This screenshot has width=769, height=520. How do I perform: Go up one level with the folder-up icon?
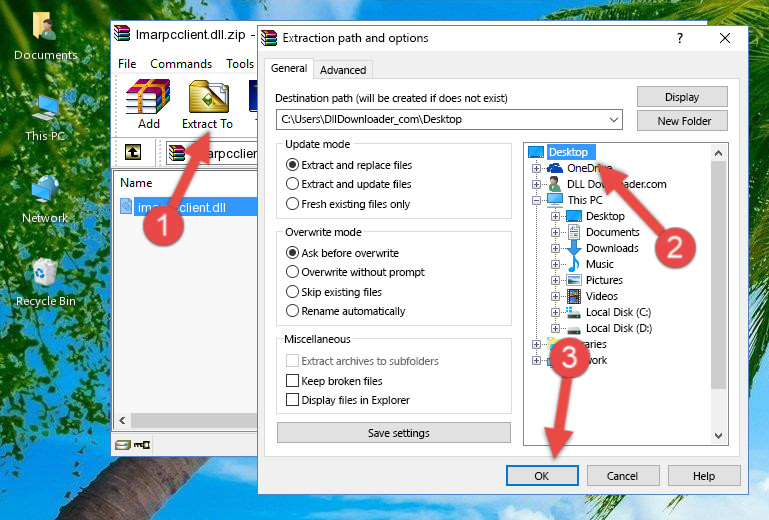point(132,152)
